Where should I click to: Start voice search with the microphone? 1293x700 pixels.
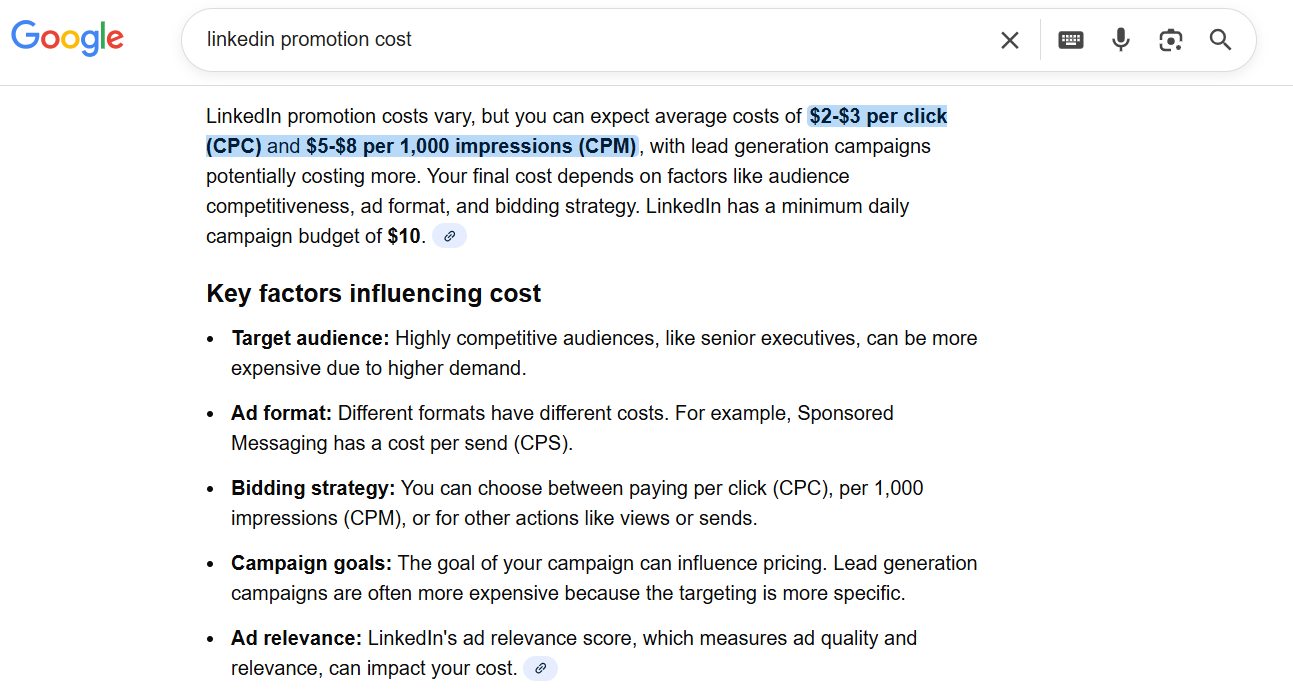pyautogui.click(x=1121, y=40)
